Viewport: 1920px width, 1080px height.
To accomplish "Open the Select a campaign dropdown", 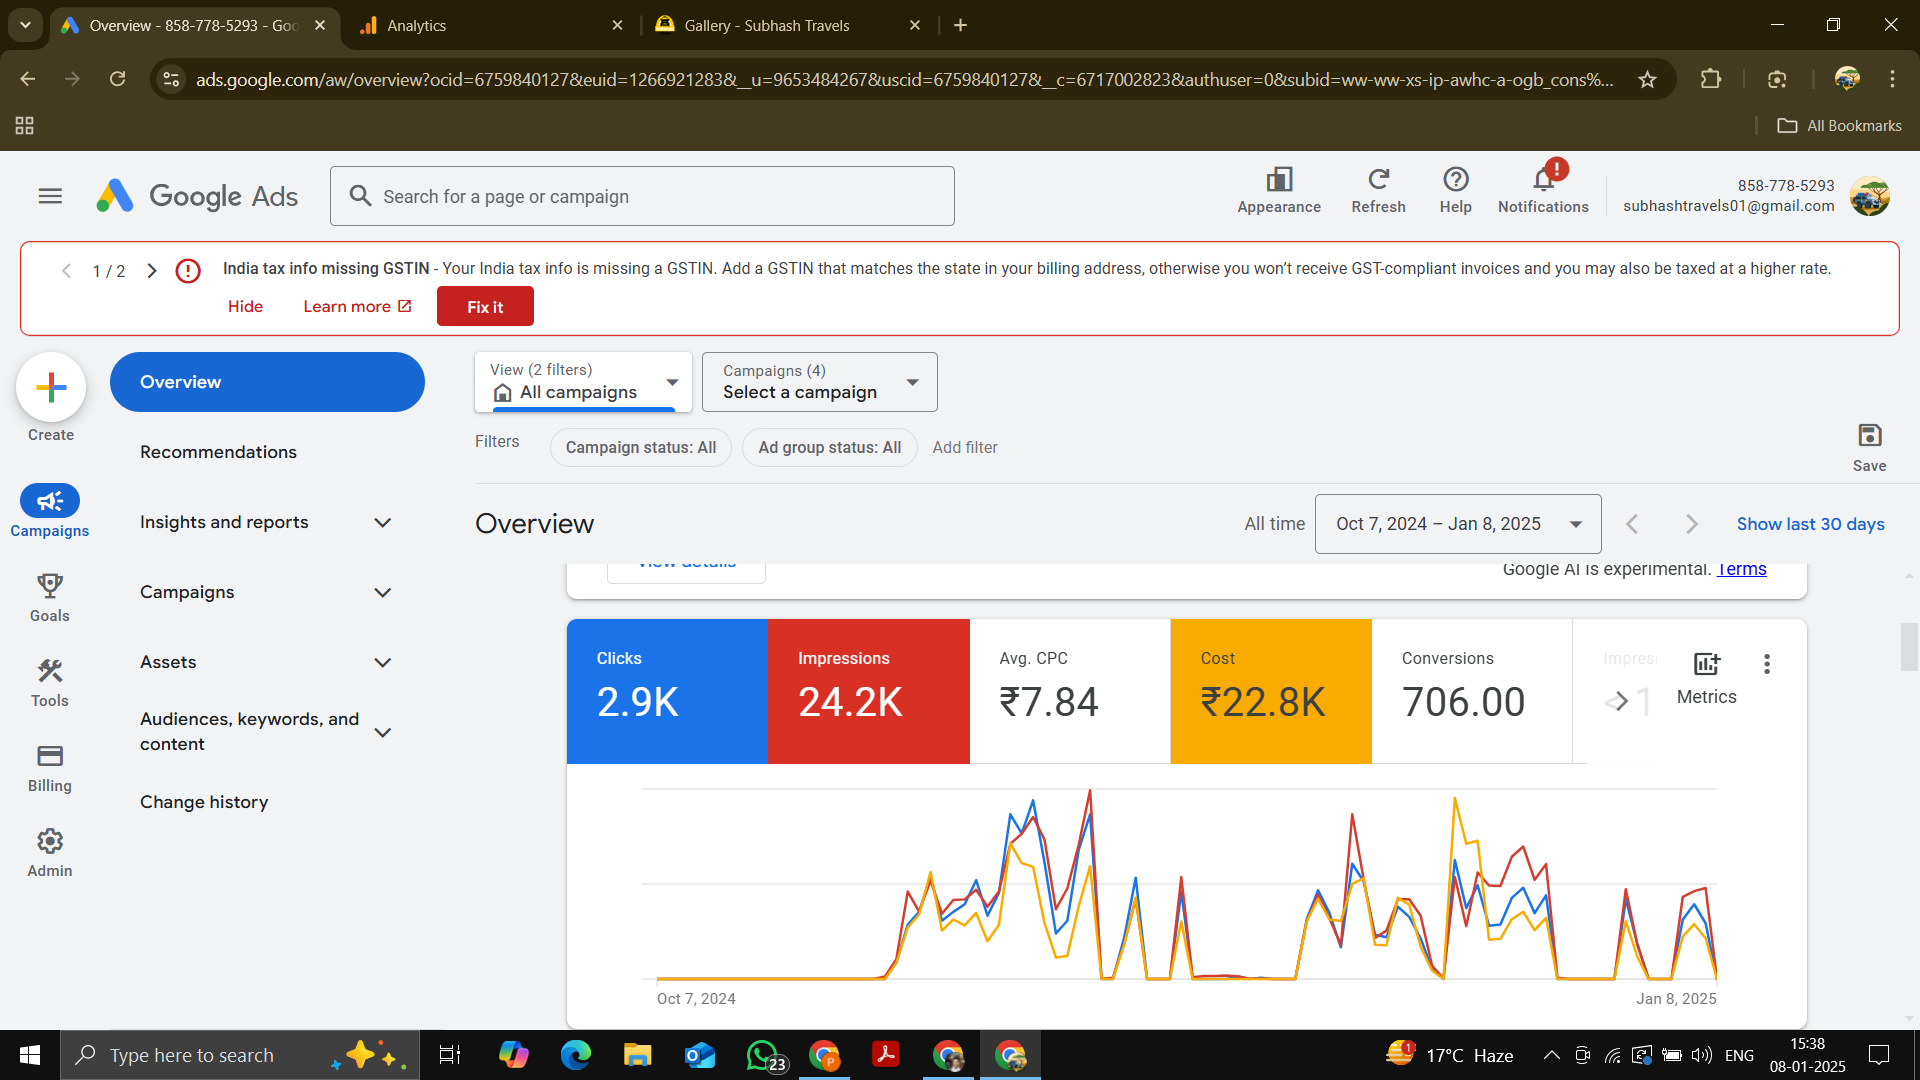I will (820, 382).
